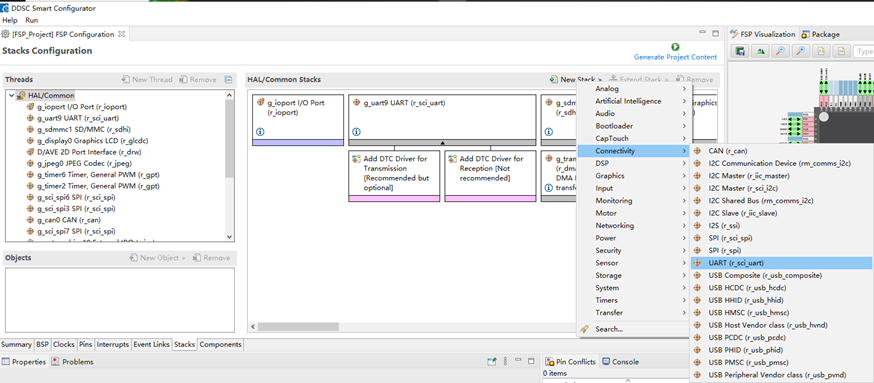Zoom in on the package view

[x=800, y=51]
